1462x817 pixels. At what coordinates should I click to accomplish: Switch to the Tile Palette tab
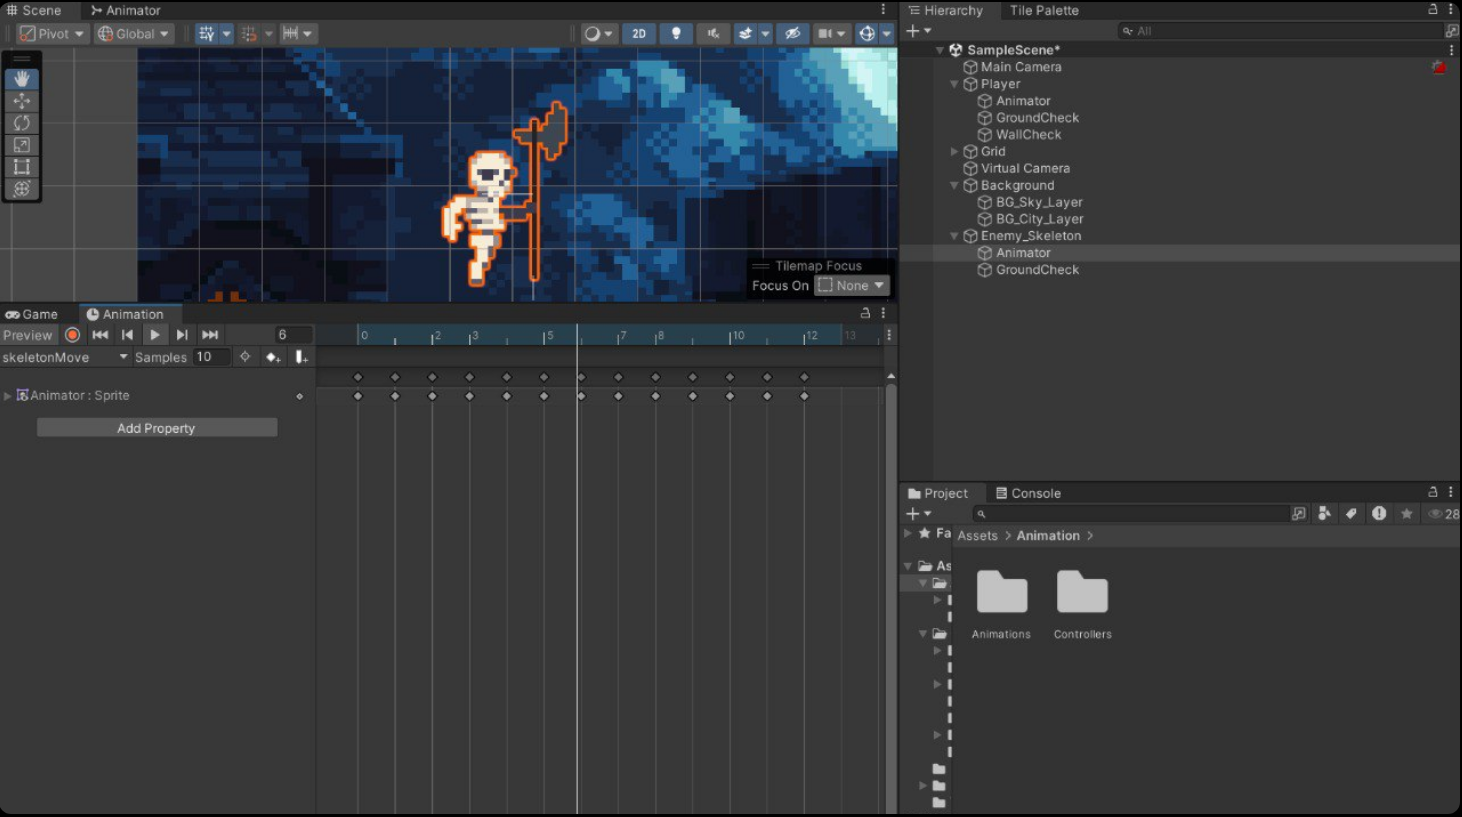tap(1043, 10)
